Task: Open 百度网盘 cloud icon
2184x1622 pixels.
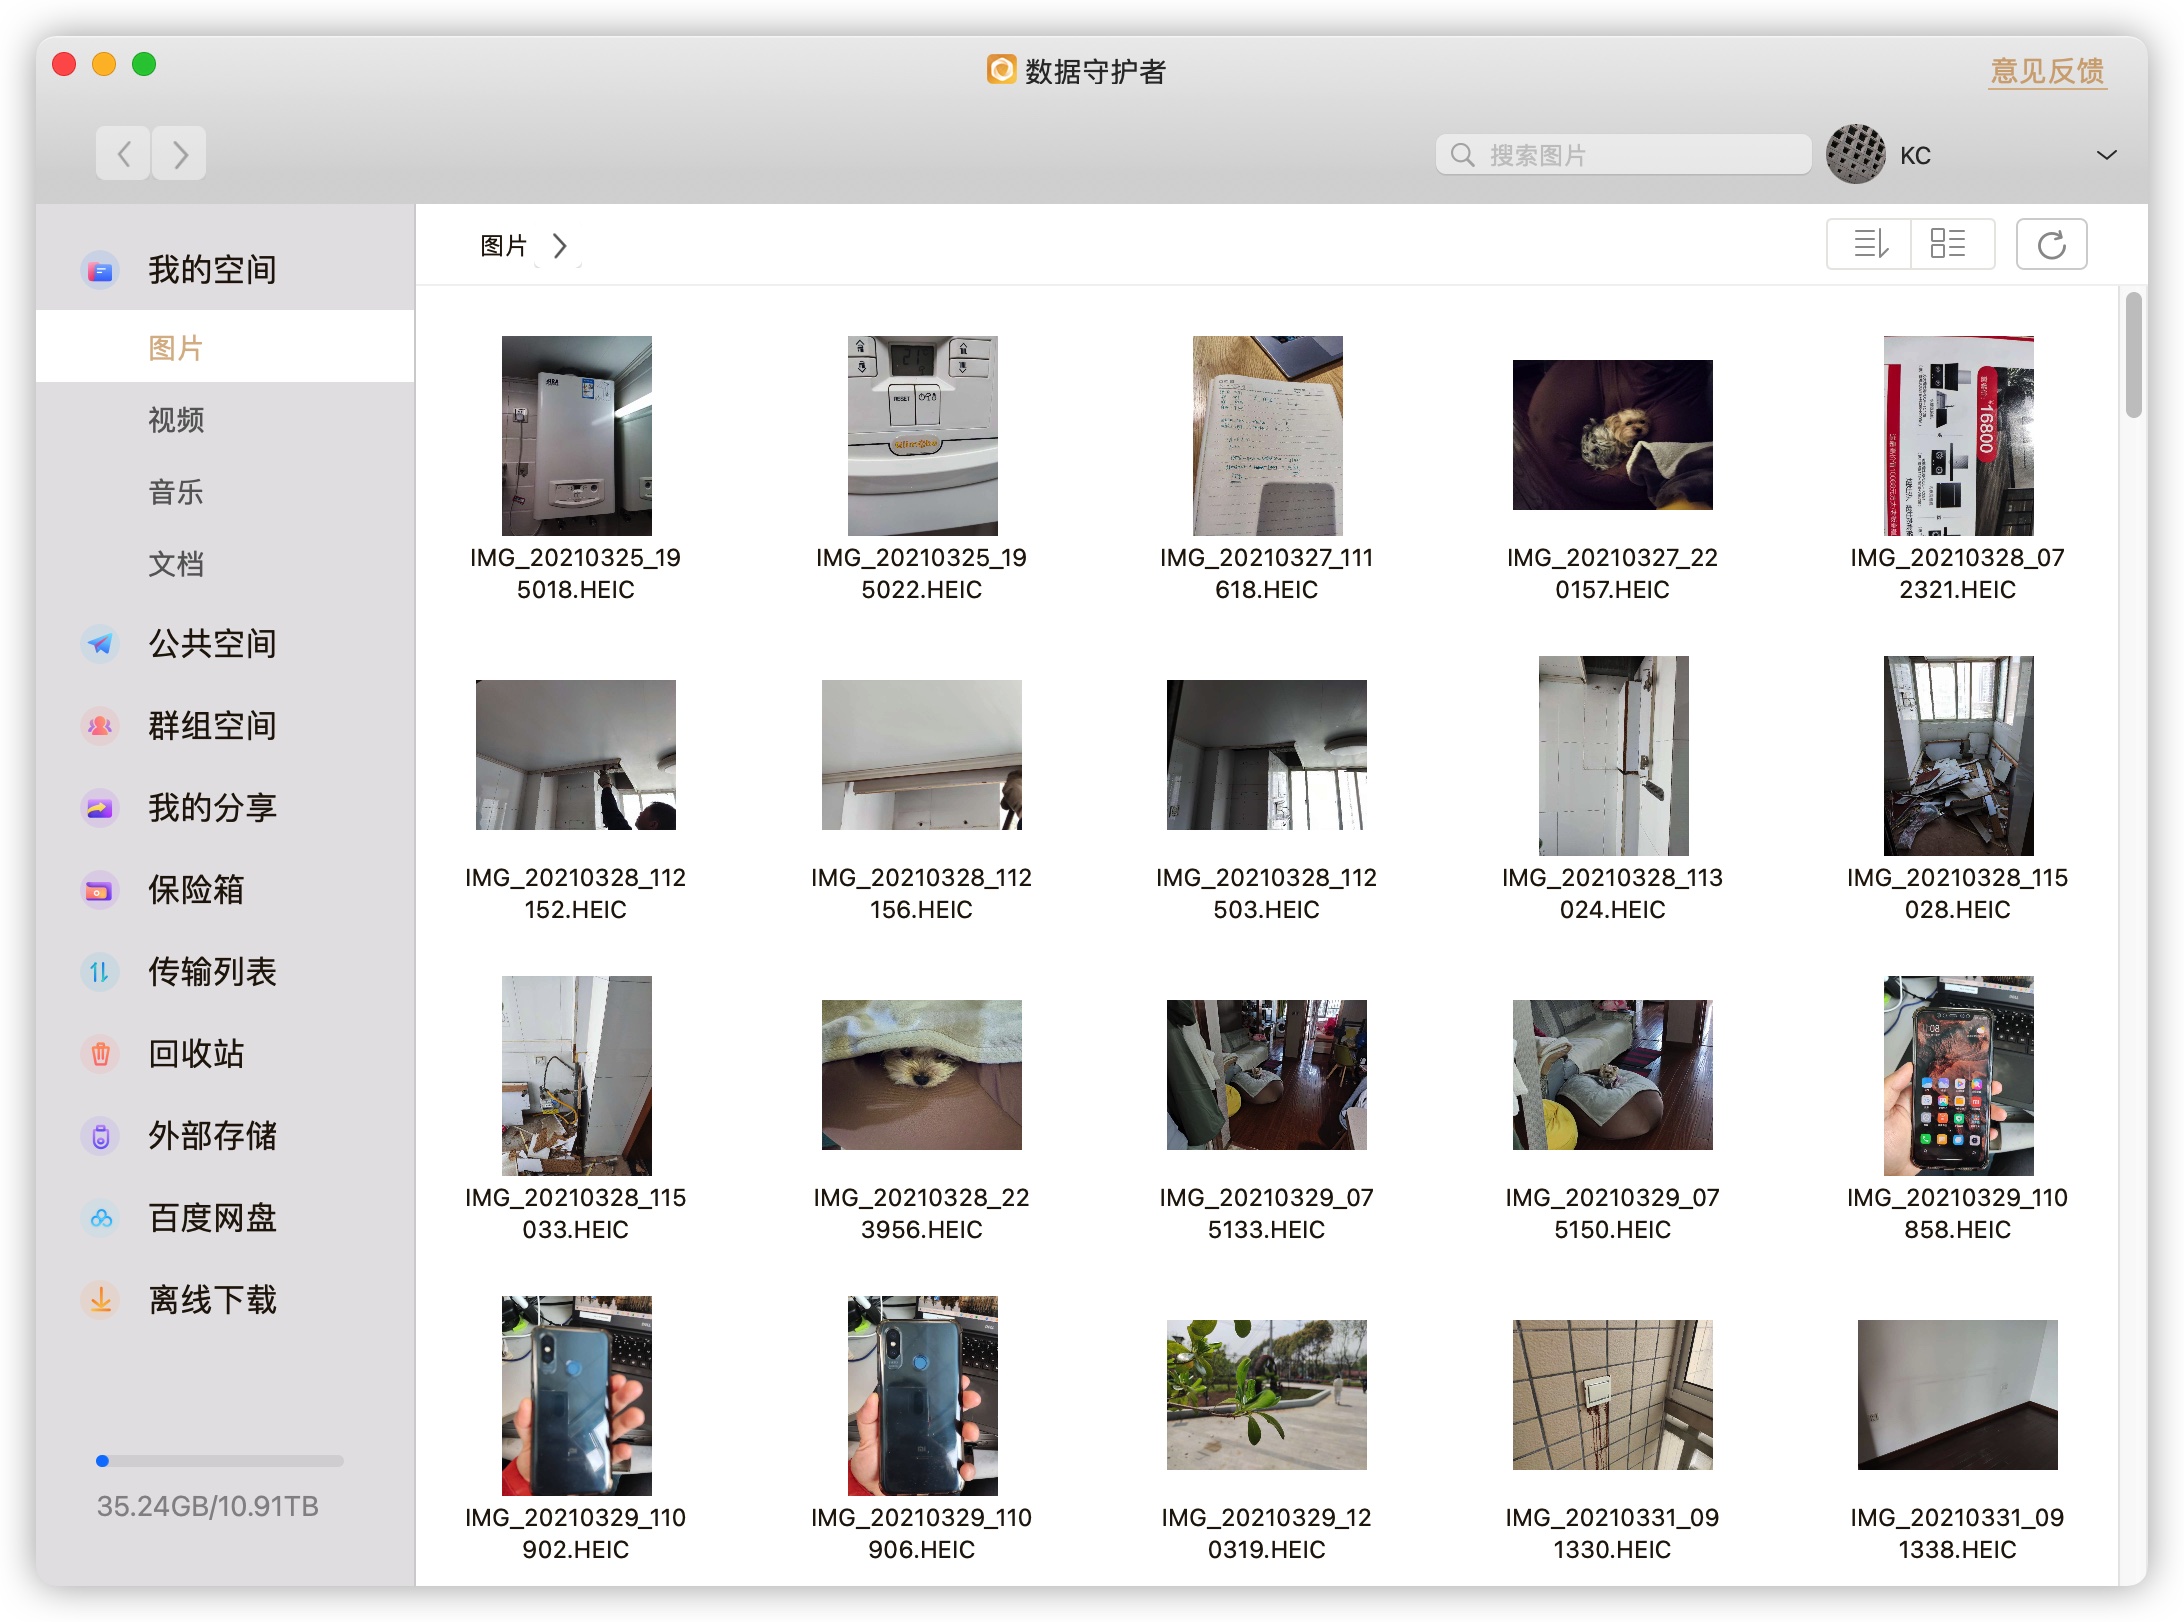Action: click(100, 1217)
